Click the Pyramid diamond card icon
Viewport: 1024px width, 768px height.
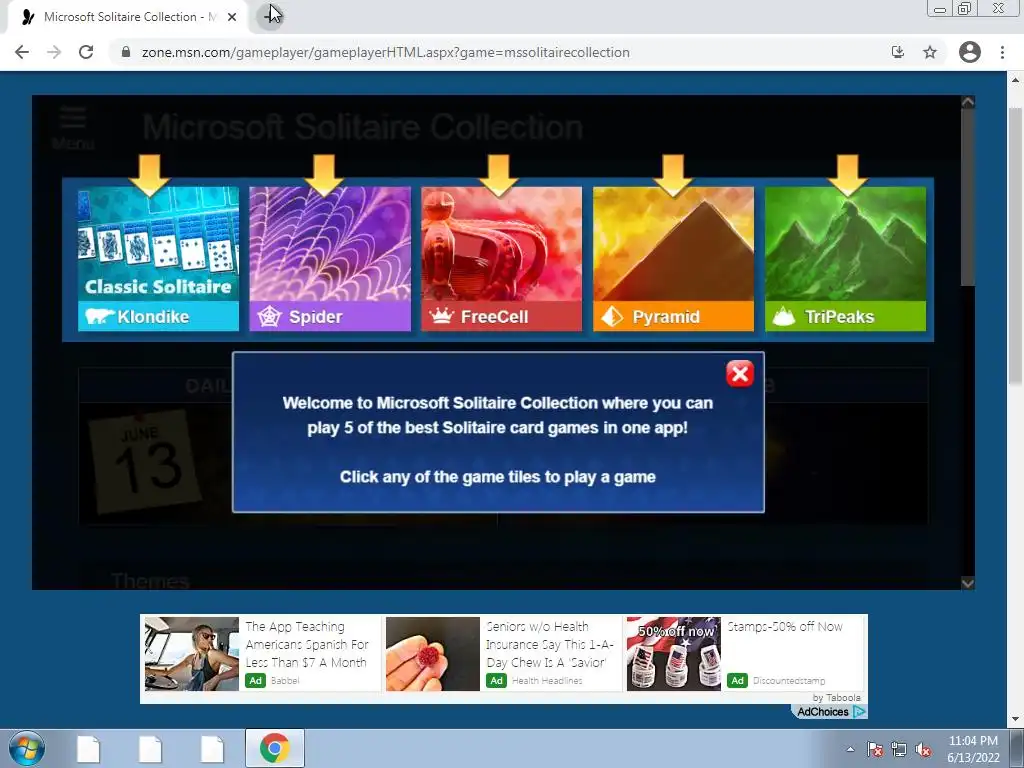pos(612,317)
